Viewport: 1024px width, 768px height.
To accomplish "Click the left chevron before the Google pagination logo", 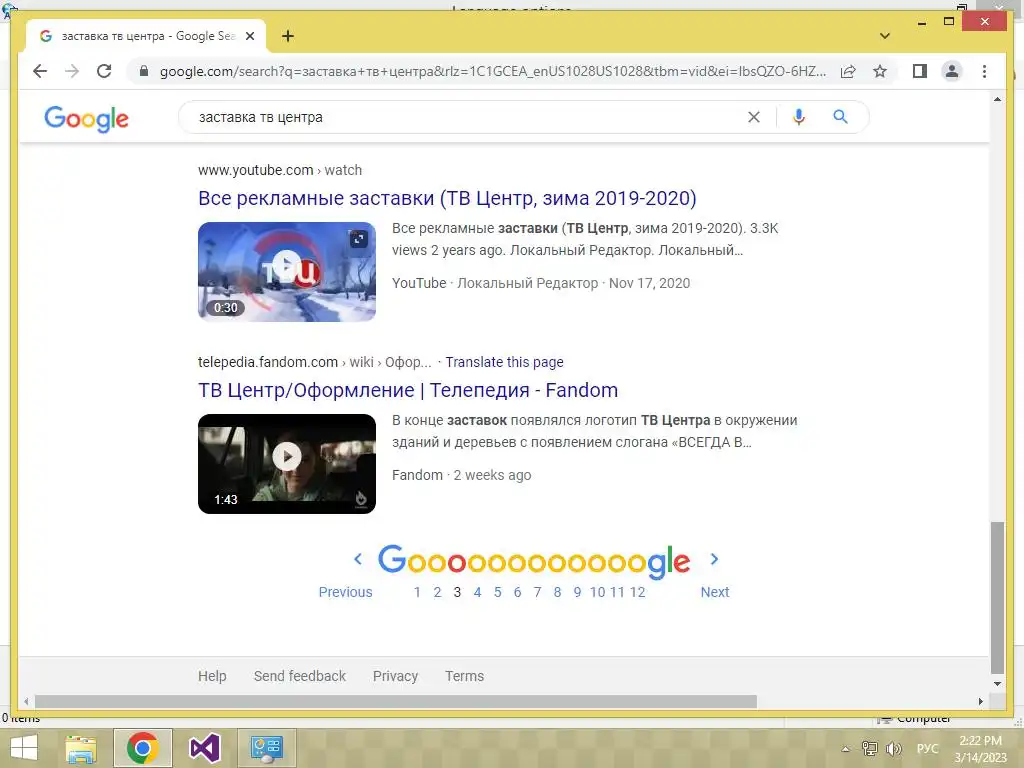I will pos(358,559).
